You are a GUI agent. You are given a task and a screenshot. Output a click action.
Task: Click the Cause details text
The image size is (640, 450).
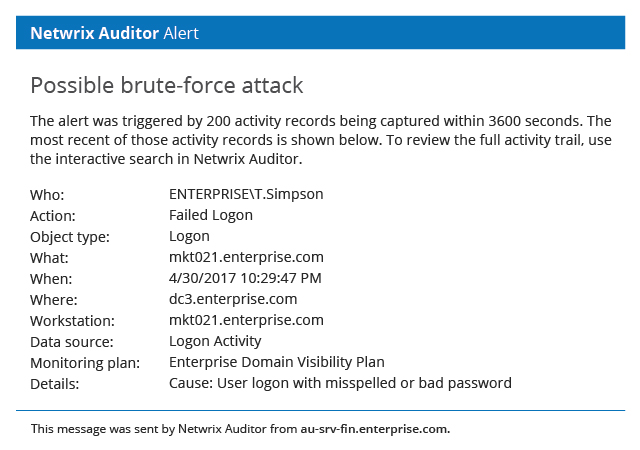340,383
